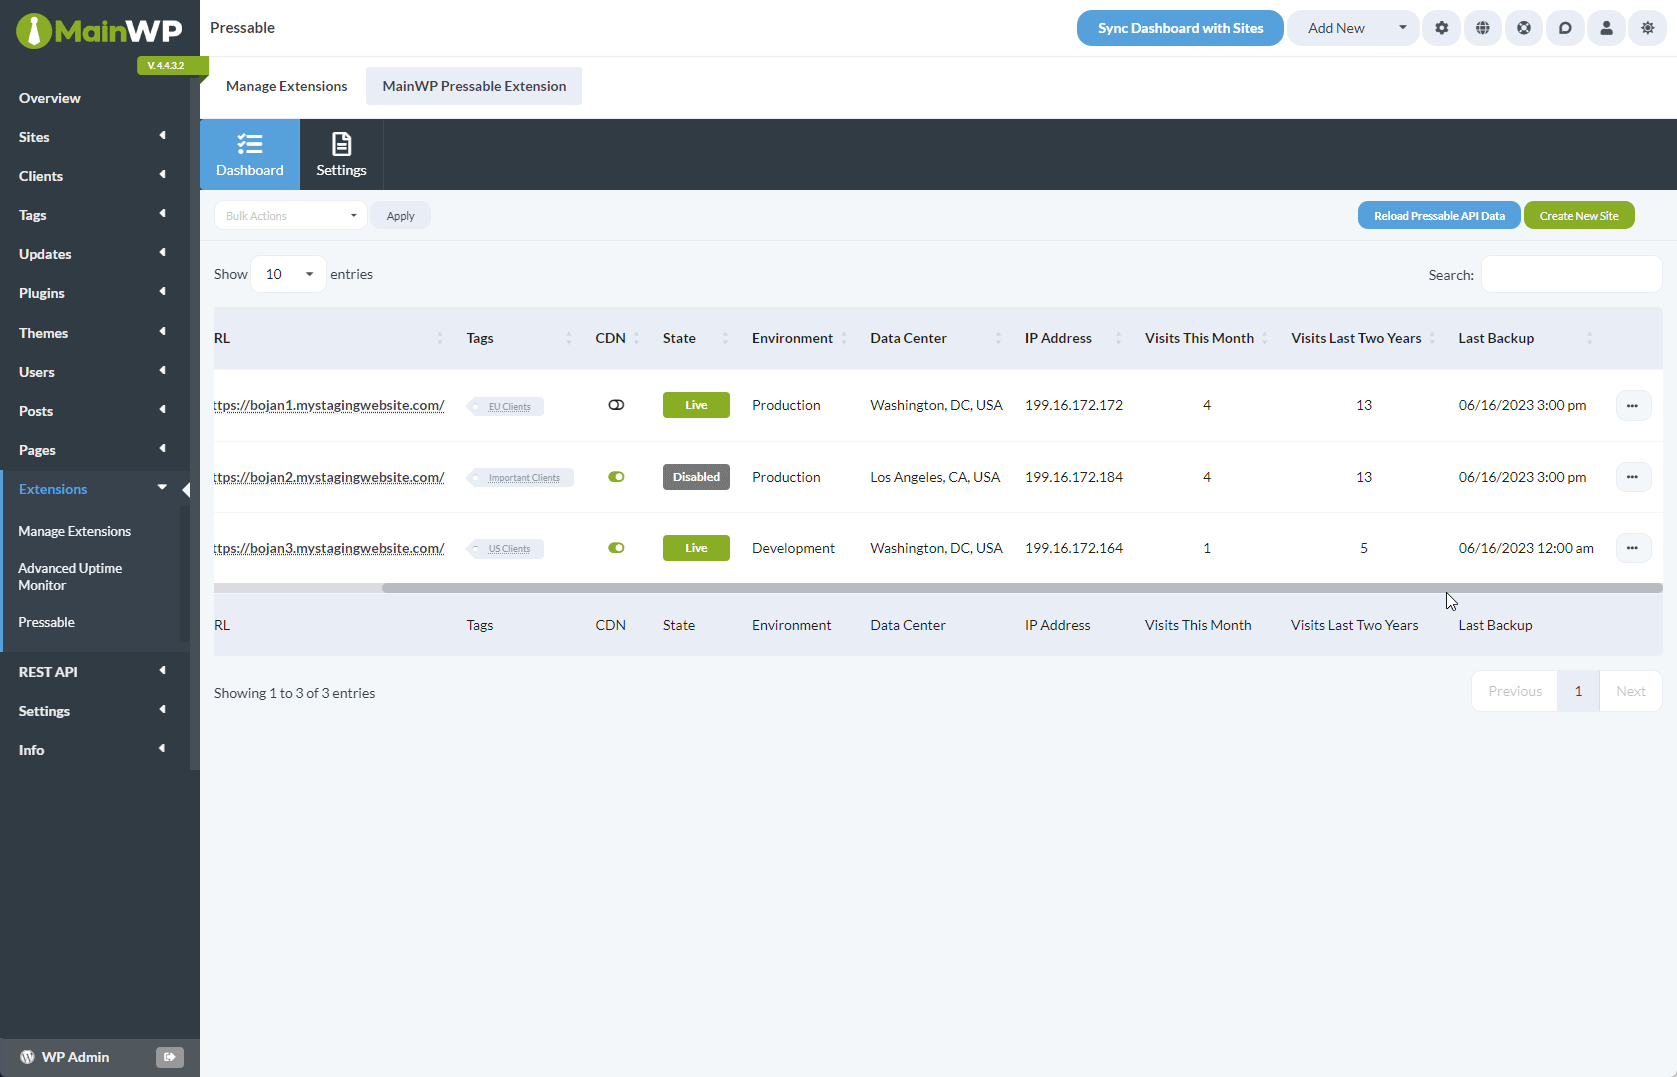Enable CDN for bojan1 site
The height and width of the screenshot is (1077, 1677).
(x=616, y=404)
